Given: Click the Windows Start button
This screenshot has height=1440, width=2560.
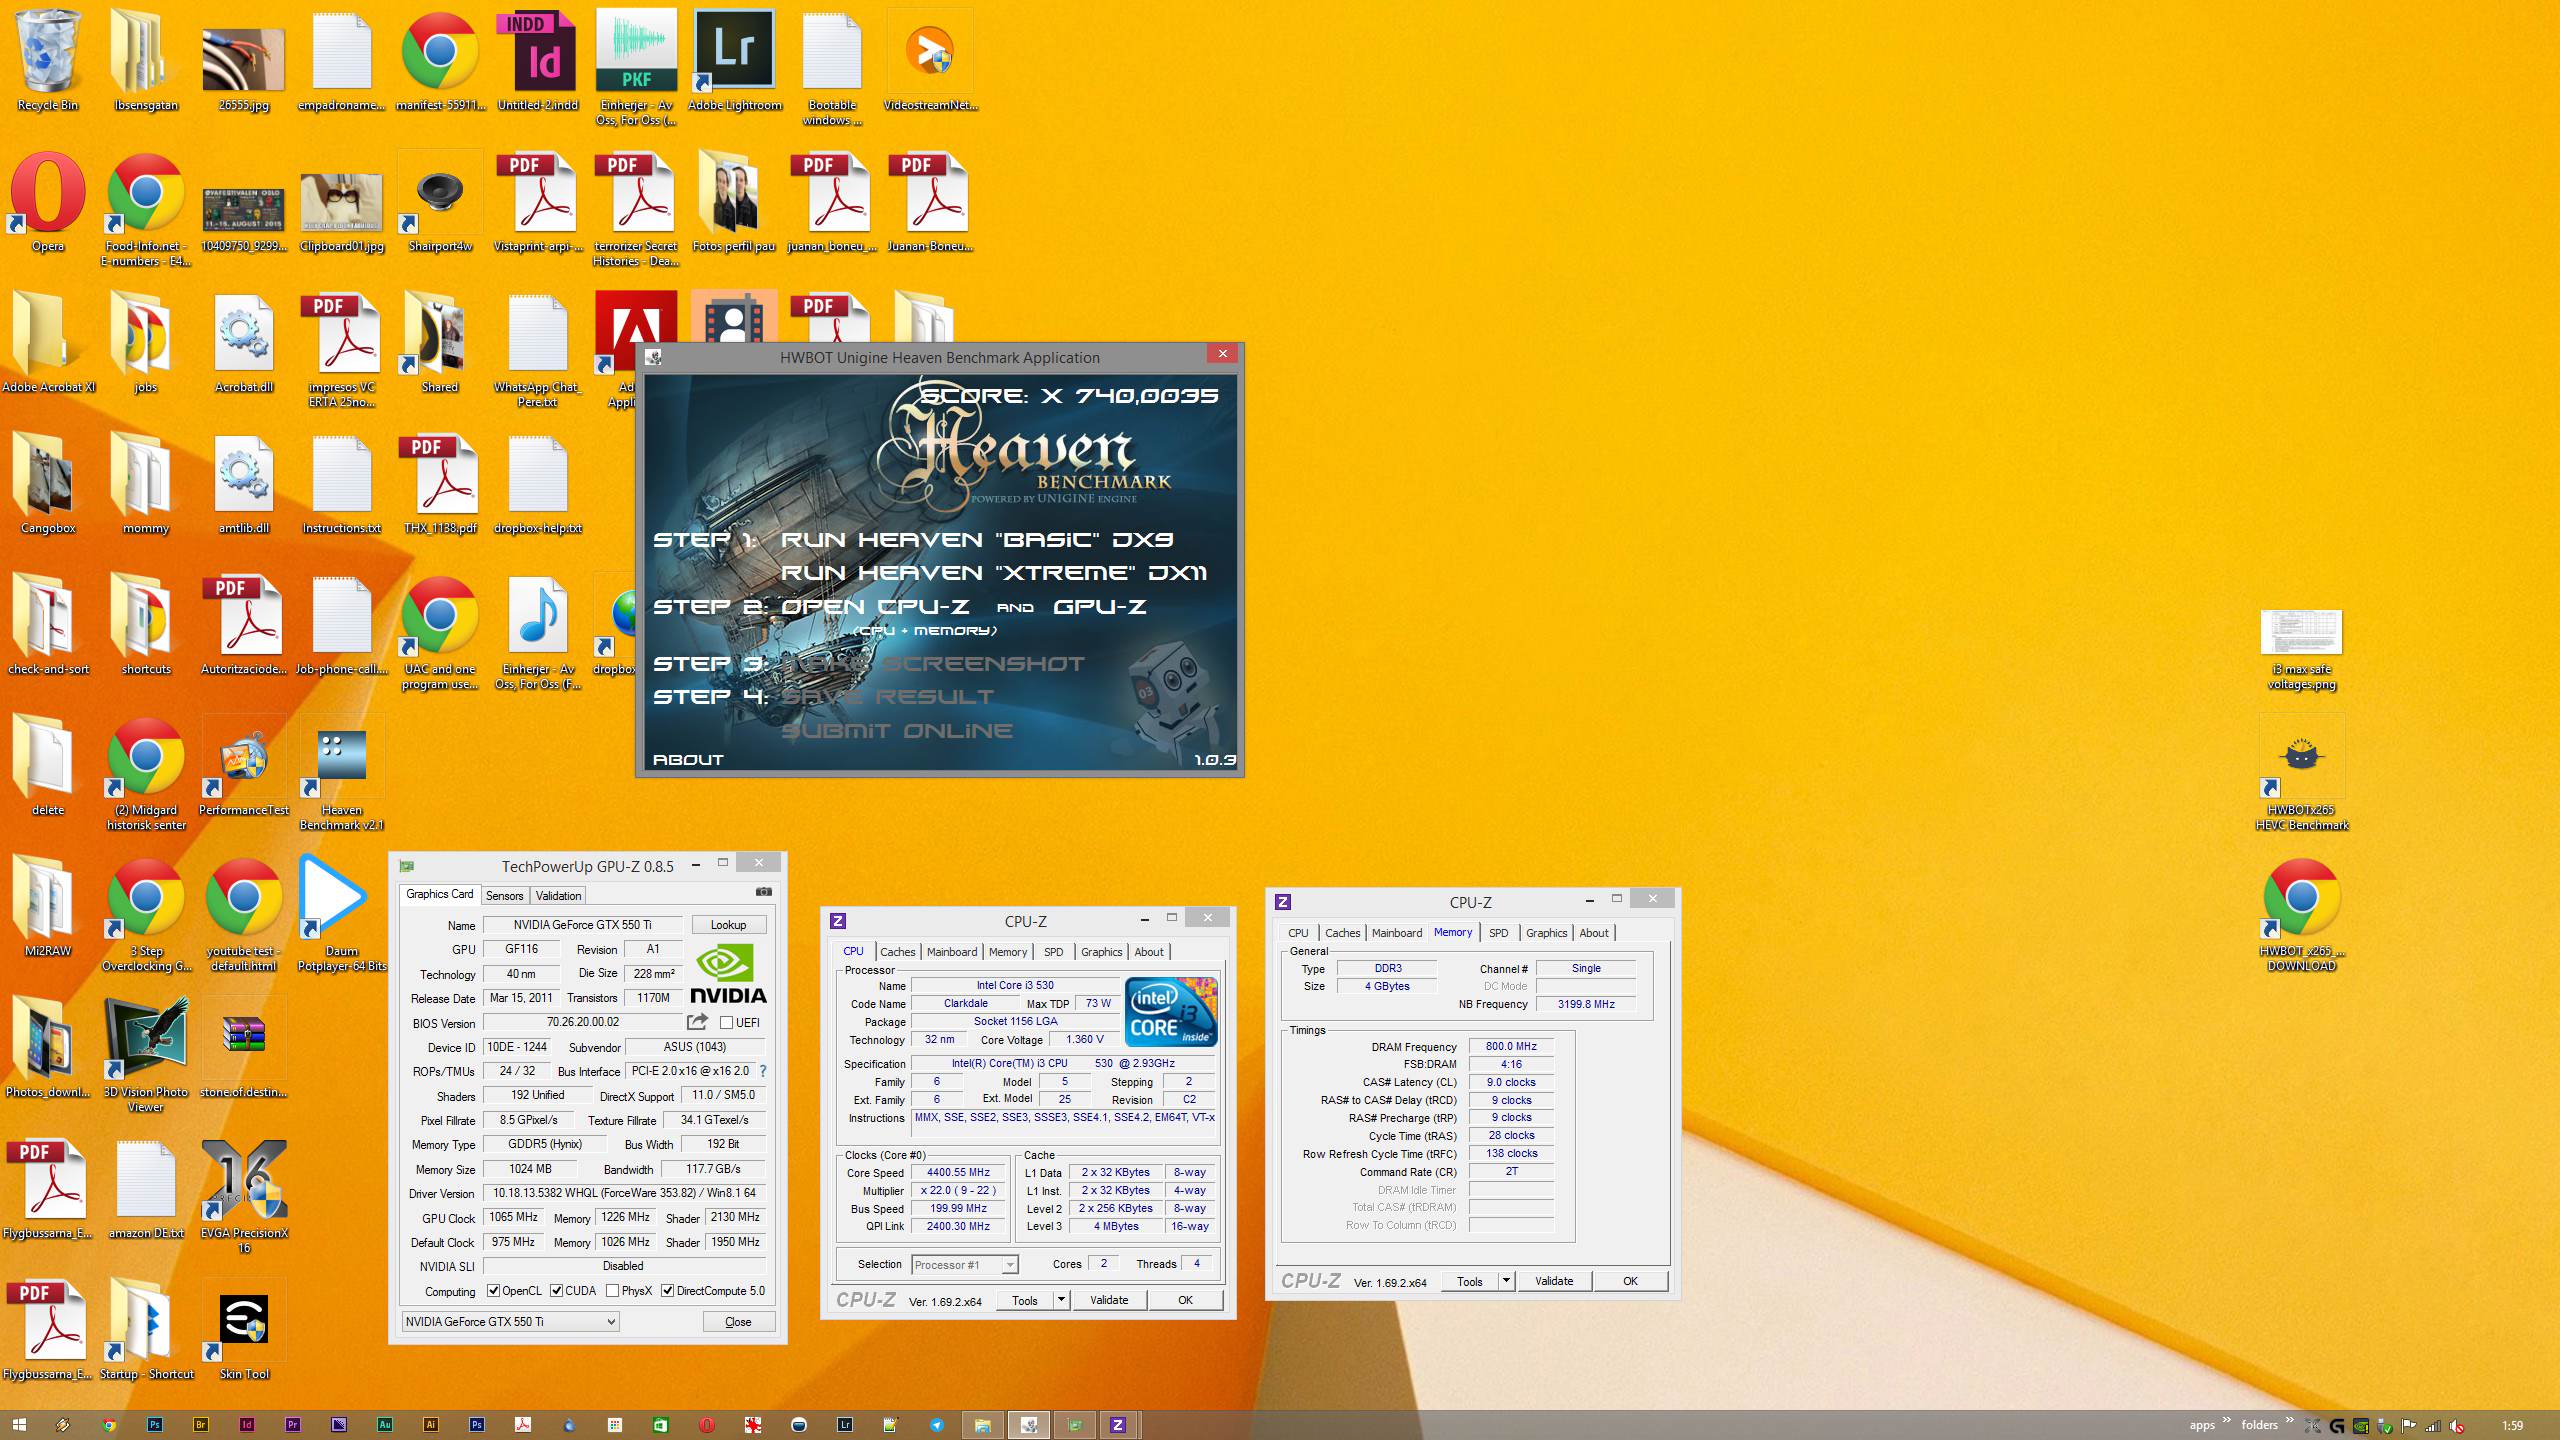Looking at the screenshot, I should click(x=18, y=1425).
